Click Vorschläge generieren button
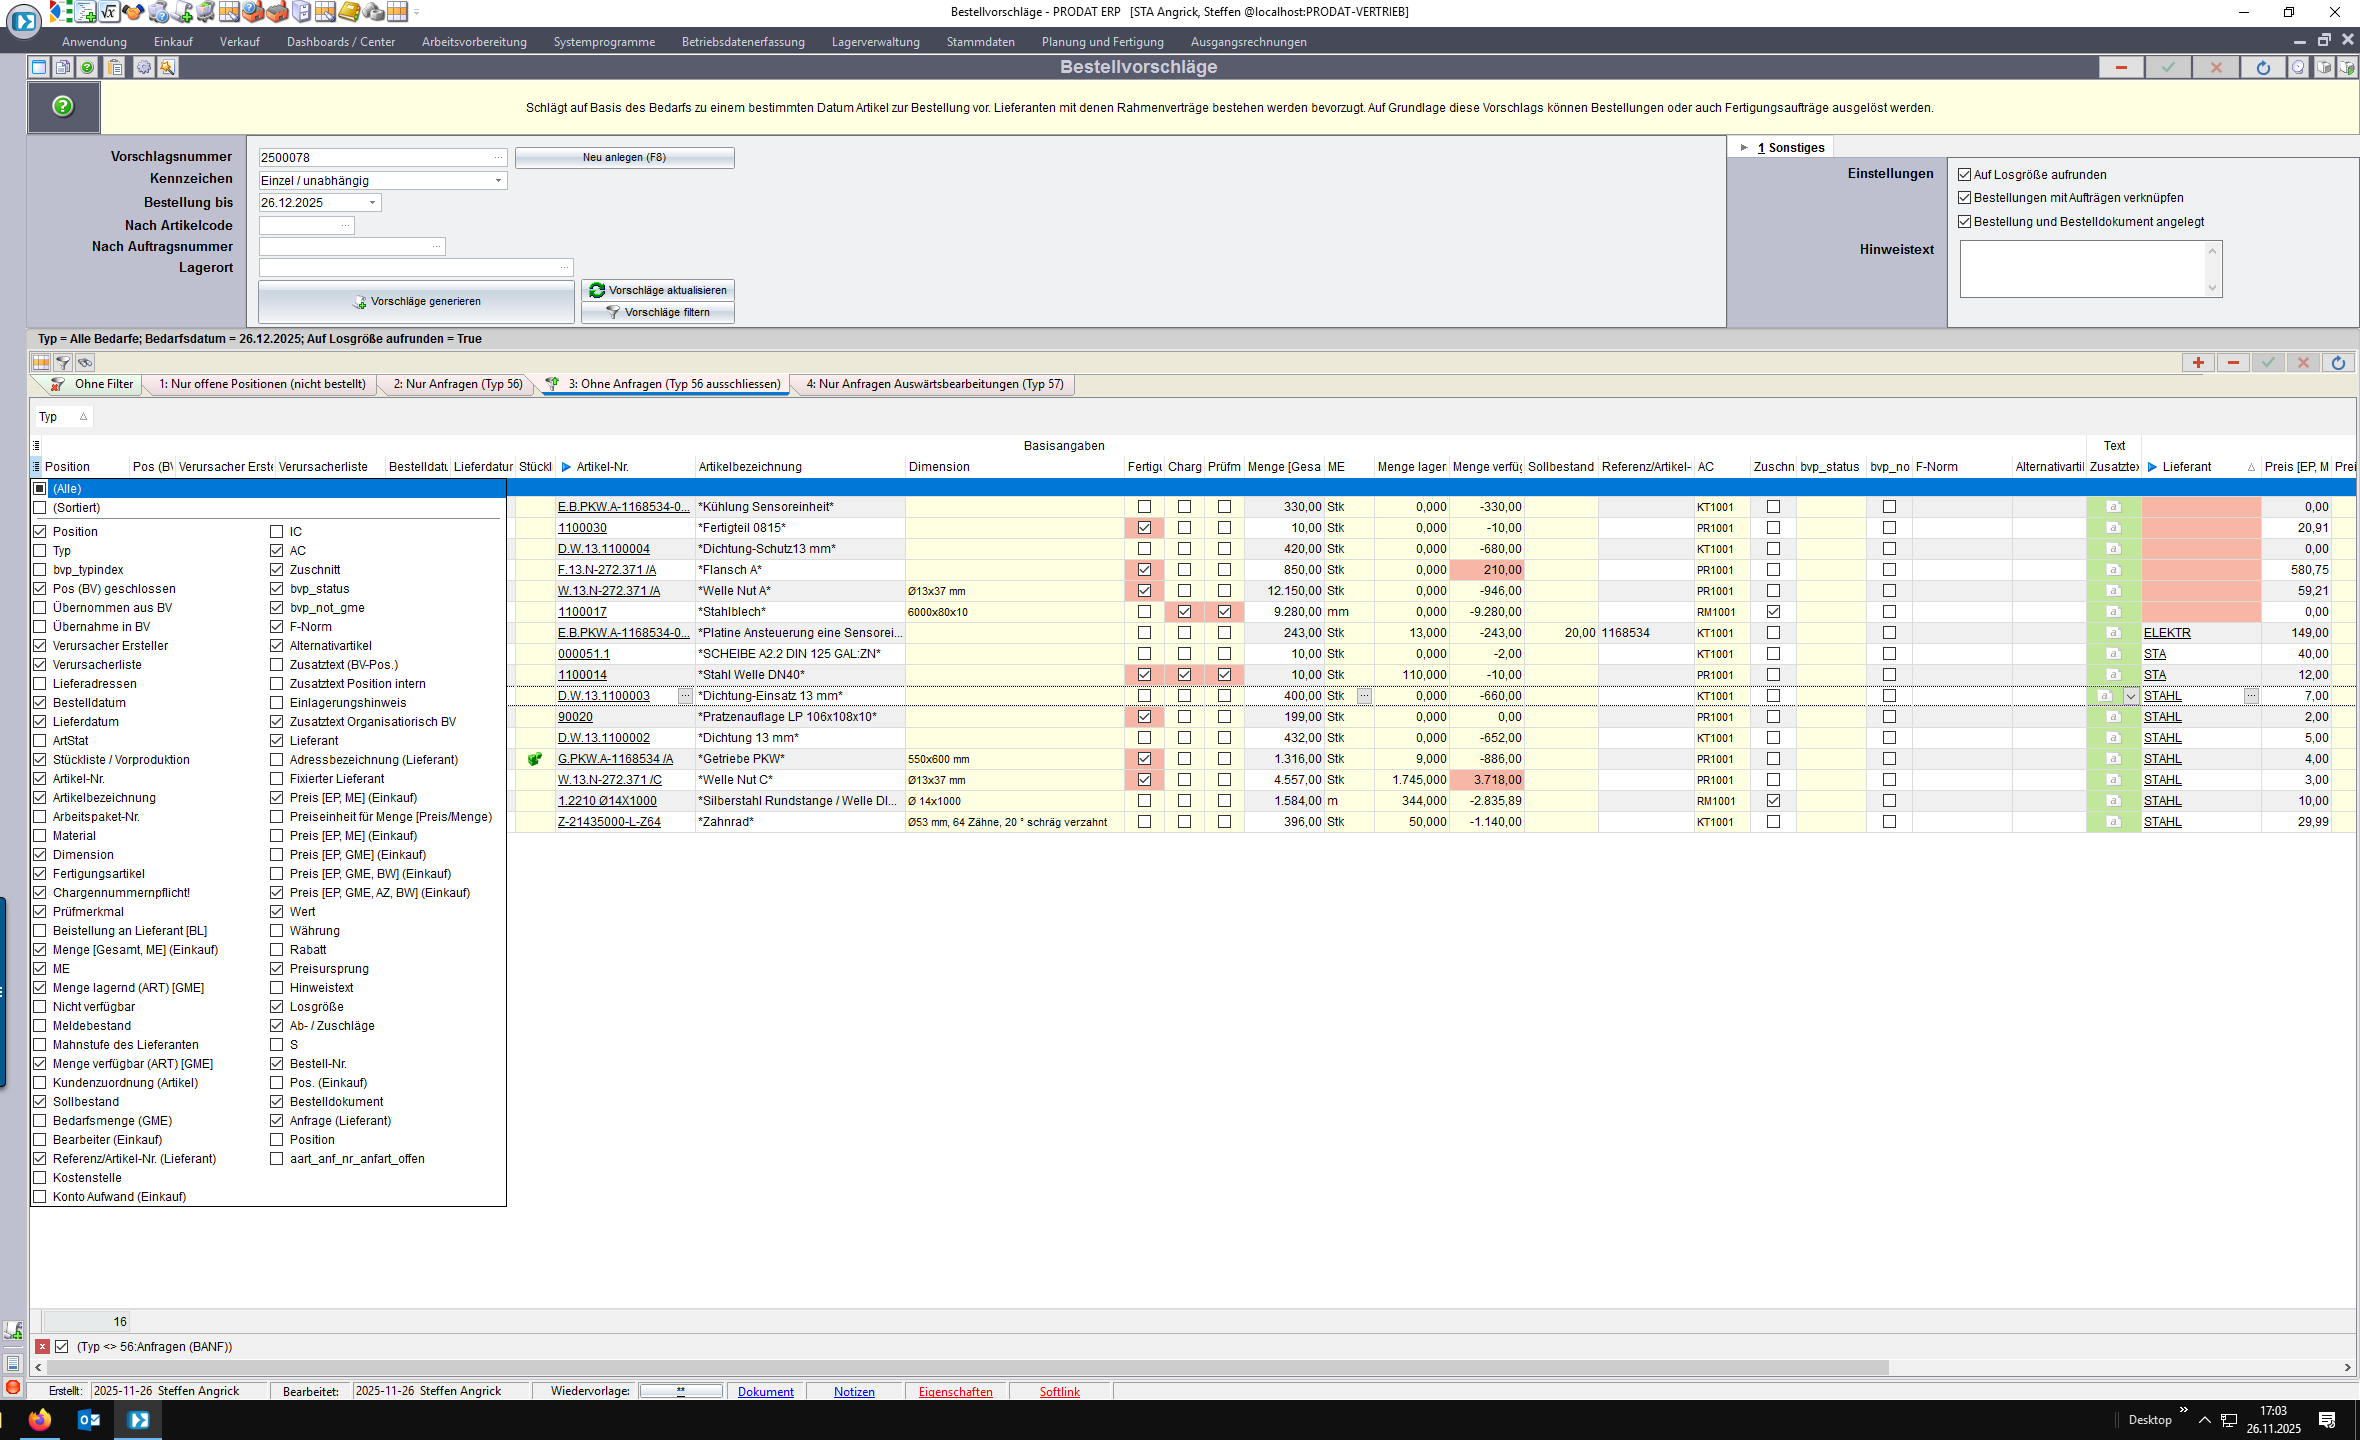This screenshot has height=1440, width=2360. pos(416,301)
